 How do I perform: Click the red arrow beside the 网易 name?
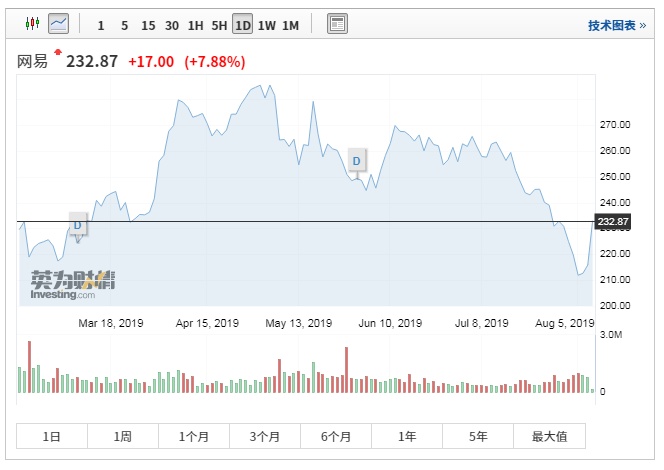(x=58, y=52)
